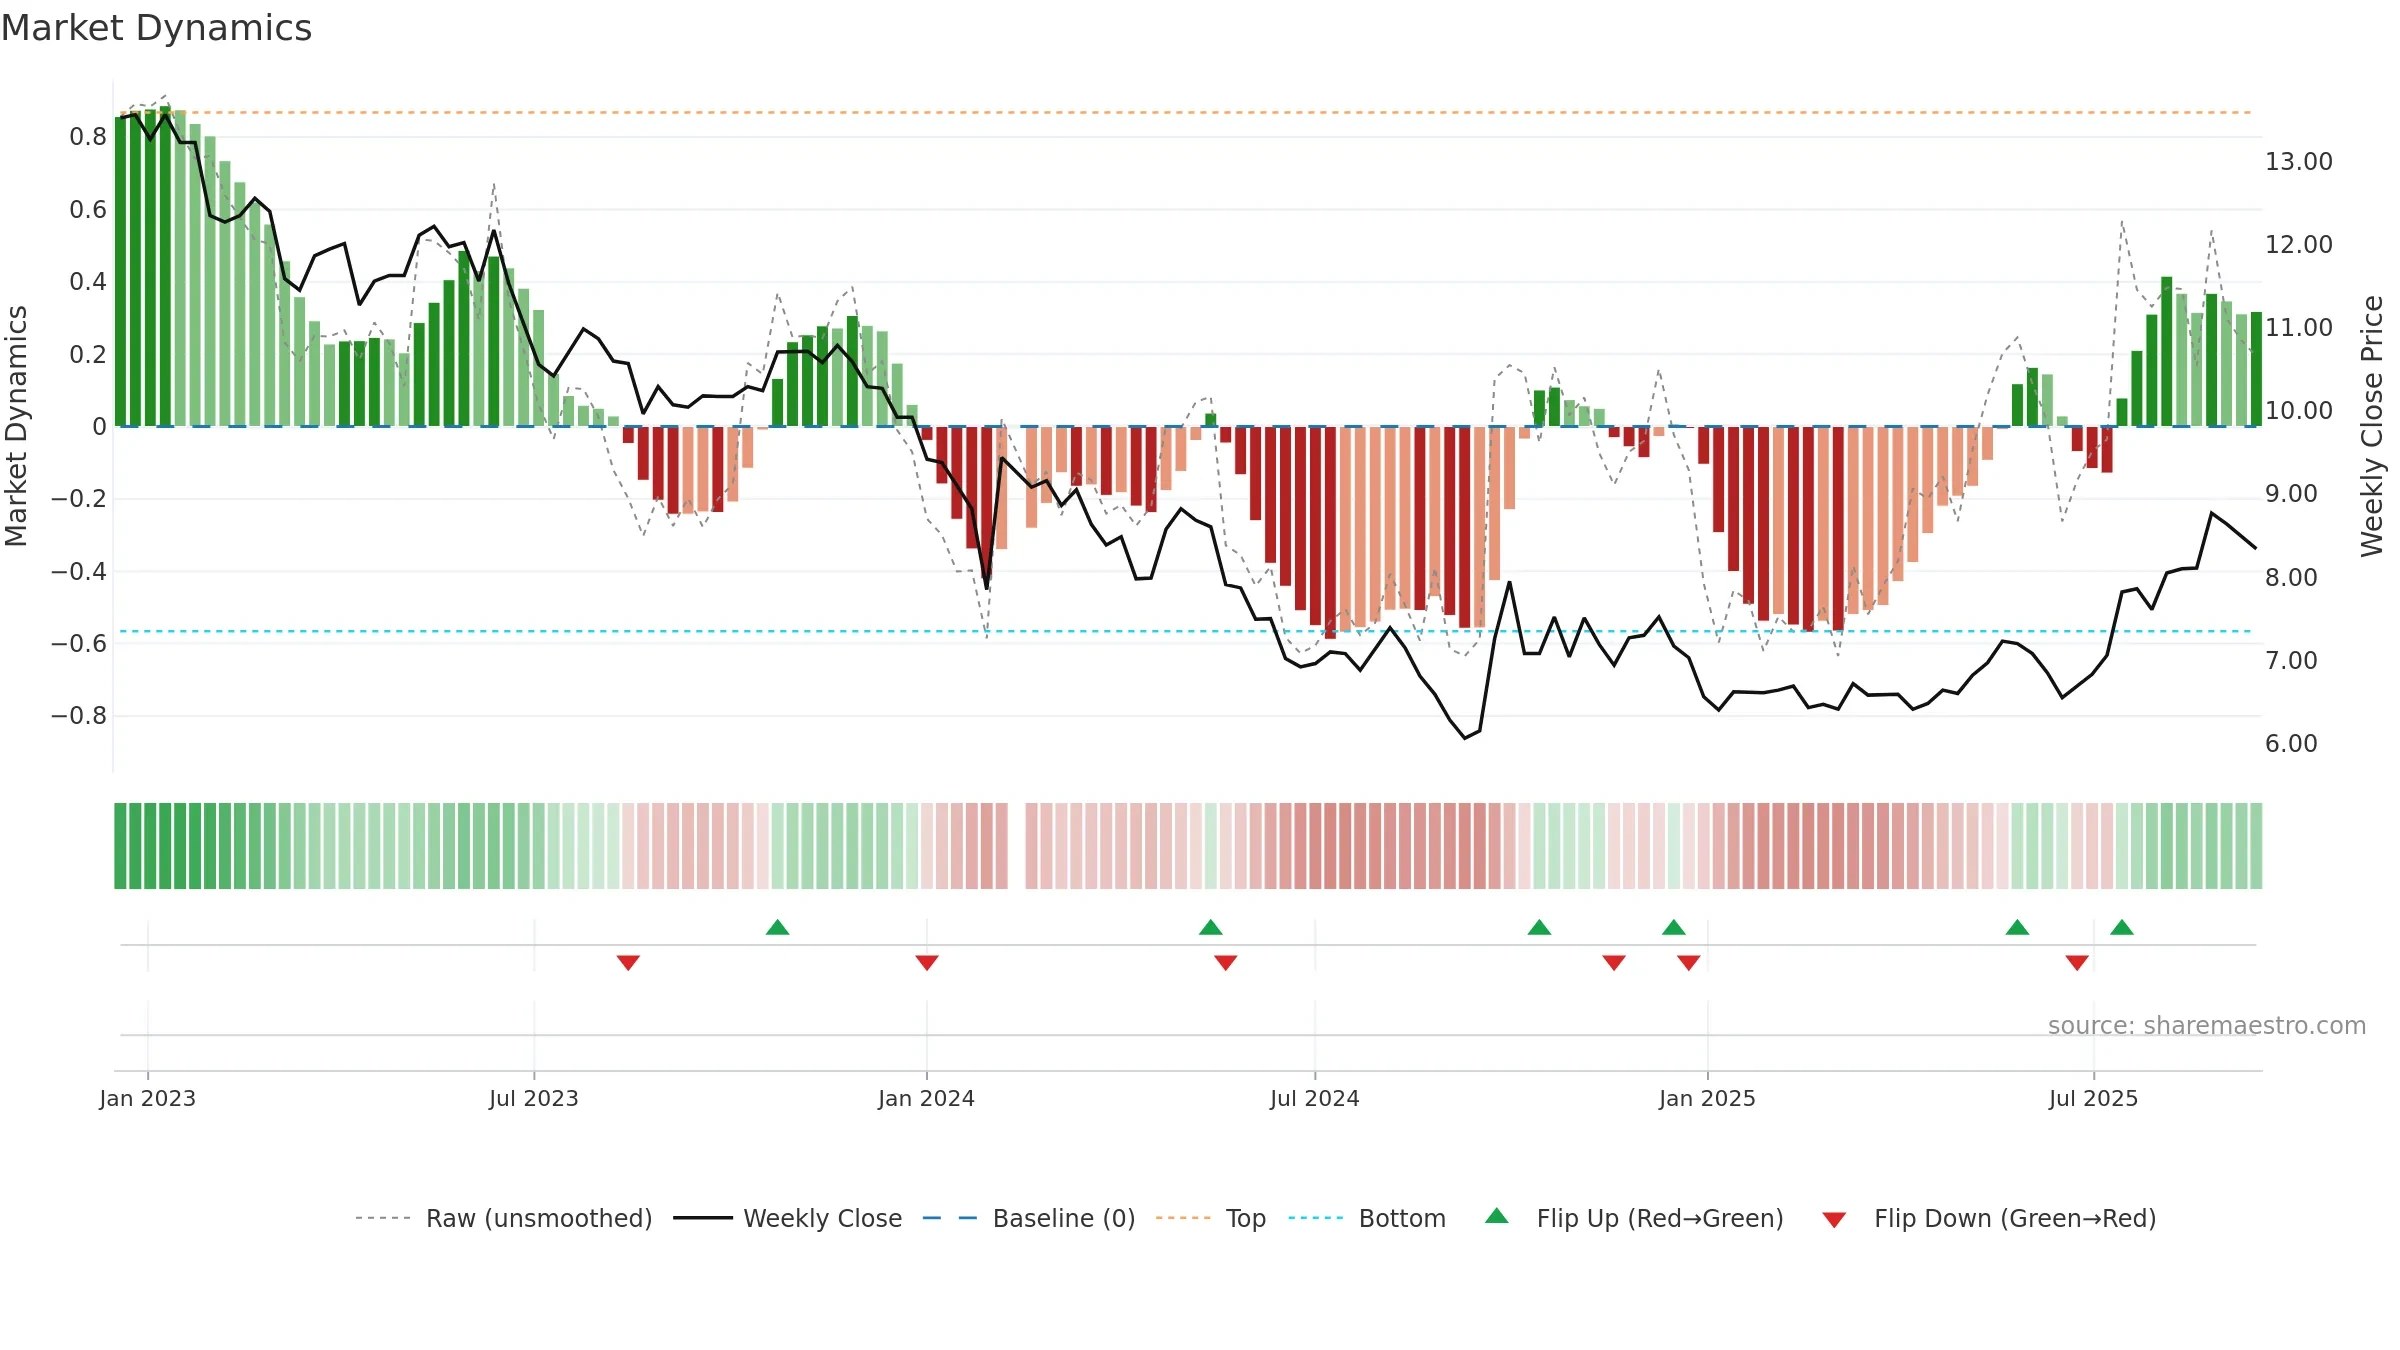
Task: Click the 0.8 left-axis tick label
Action: (x=88, y=136)
